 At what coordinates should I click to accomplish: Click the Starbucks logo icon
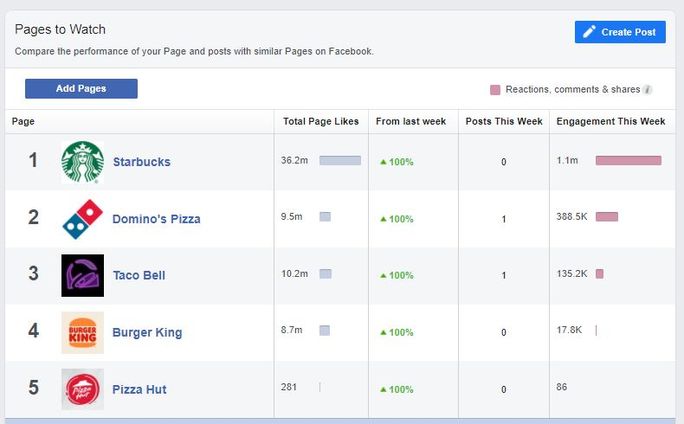coord(82,162)
